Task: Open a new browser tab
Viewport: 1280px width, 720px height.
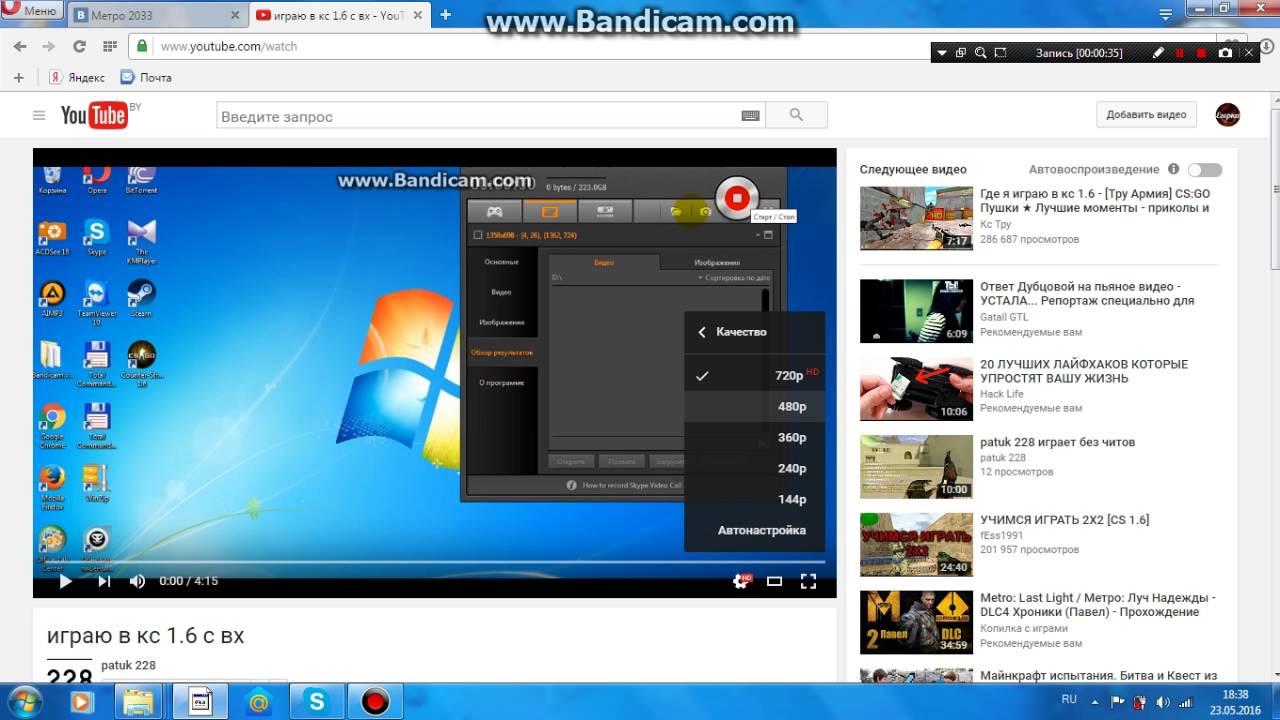Action: pyautogui.click(x=445, y=15)
